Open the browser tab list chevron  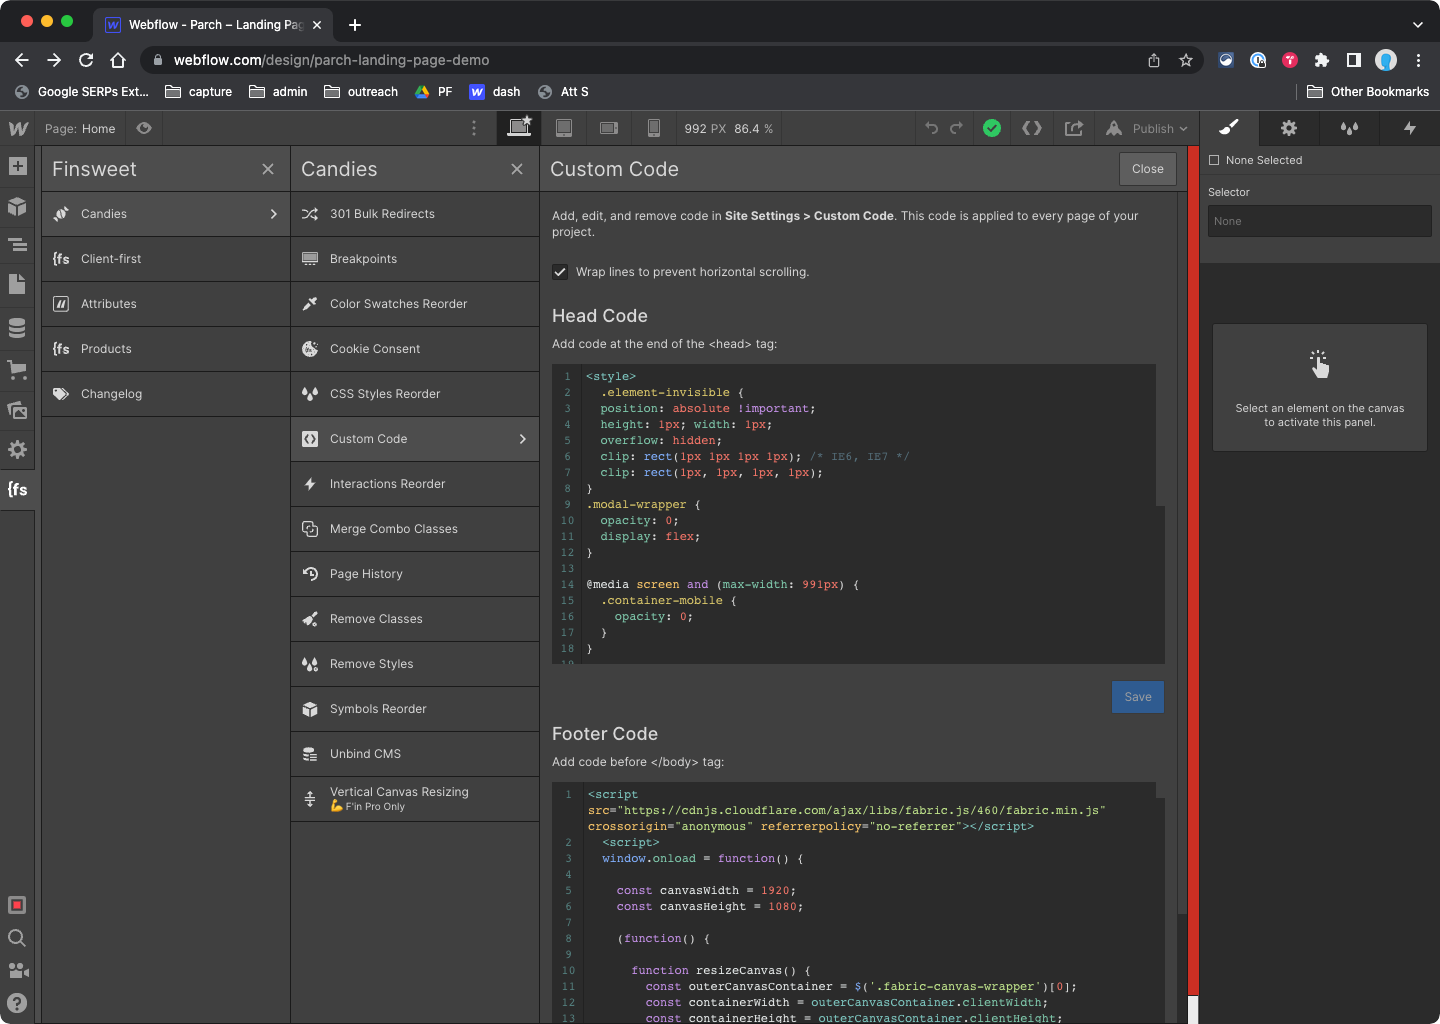point(1417,25)
